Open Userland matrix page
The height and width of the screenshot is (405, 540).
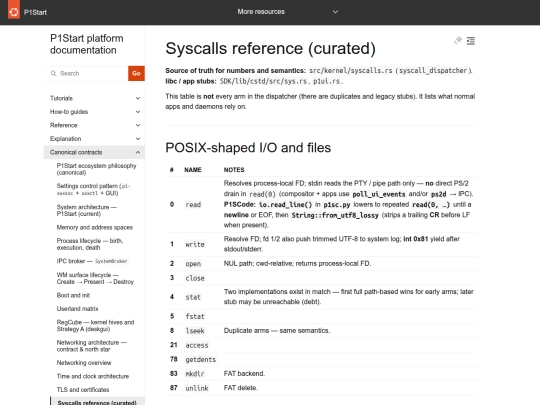(77, 309)
